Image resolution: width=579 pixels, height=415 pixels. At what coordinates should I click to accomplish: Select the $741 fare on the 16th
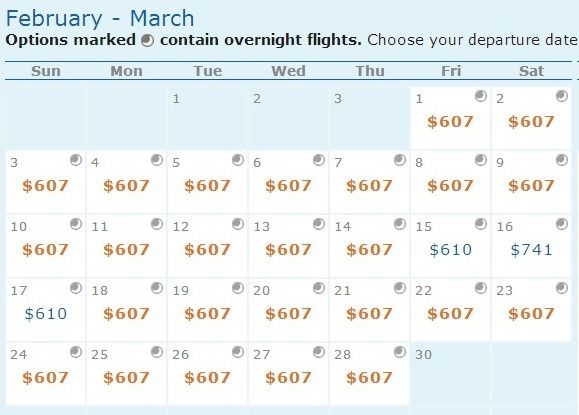pyautogui.click(x=531, y=250)
